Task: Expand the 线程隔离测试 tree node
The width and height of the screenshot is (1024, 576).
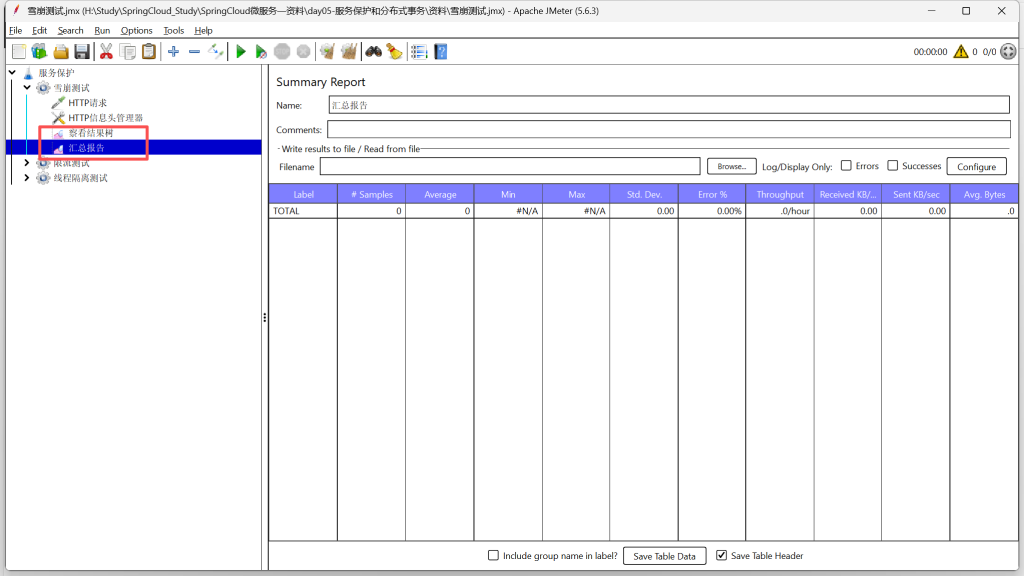Action: [x=27, y=178]
